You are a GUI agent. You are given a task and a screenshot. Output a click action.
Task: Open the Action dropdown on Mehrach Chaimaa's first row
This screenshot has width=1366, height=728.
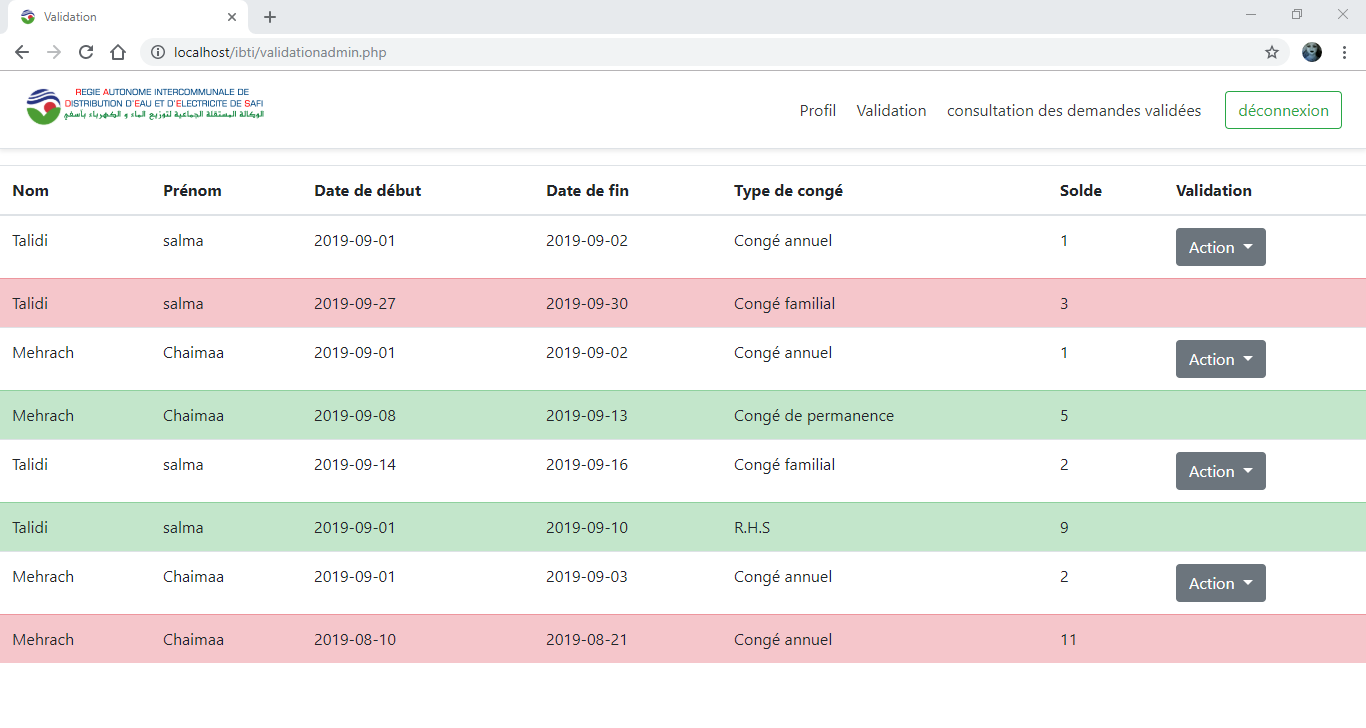1220,359
